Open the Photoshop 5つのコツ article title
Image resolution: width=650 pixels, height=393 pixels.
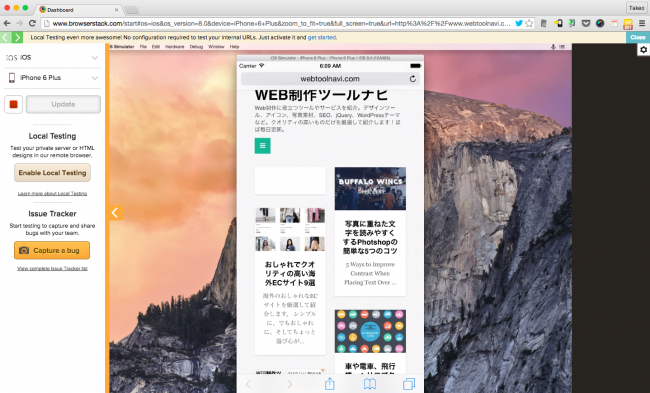pos(370,237)
